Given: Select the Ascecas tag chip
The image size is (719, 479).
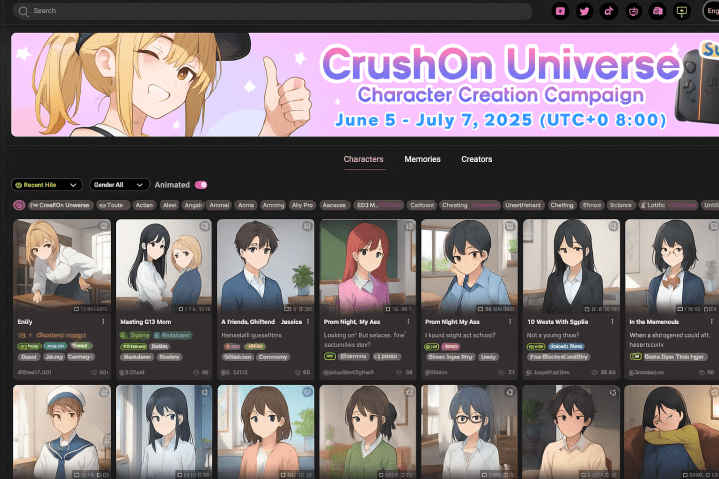Looking at the screenshot, I should coord(334,205).
